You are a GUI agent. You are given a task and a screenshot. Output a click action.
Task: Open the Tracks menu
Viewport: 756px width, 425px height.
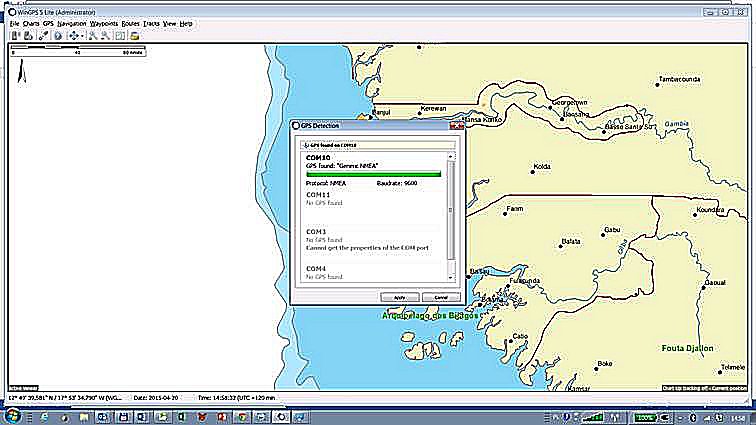pyautogui.click(x=151, y=22)
